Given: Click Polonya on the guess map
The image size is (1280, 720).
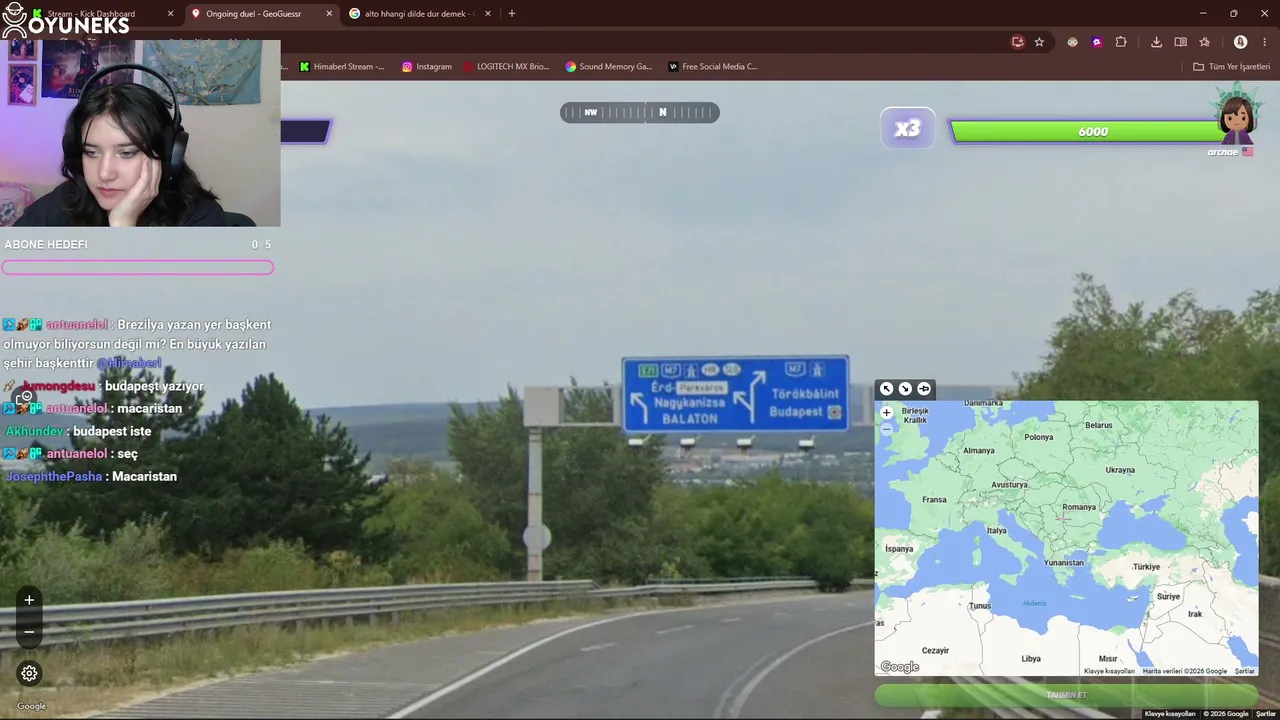Looking at the screenshot, I should pos(1039,437).
